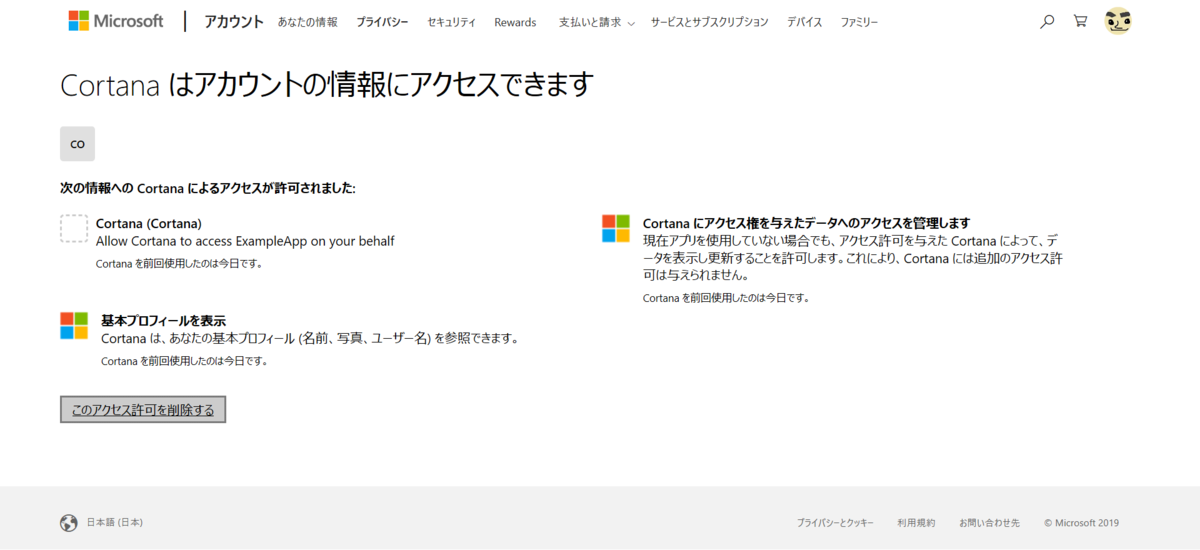Click '次の情報への Cortana によるアクセスが許可されました:' text
The height and width of the screenshot is (550, 1200).
pyautogui.click(x=208, y=188)
